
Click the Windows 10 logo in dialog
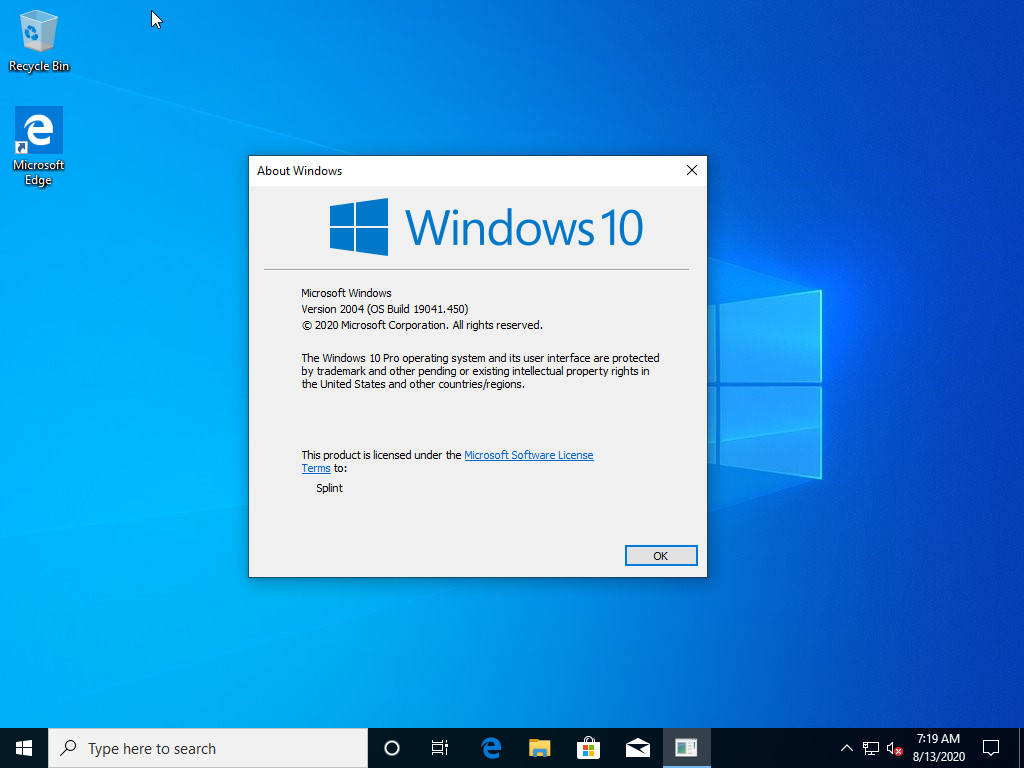487,227
